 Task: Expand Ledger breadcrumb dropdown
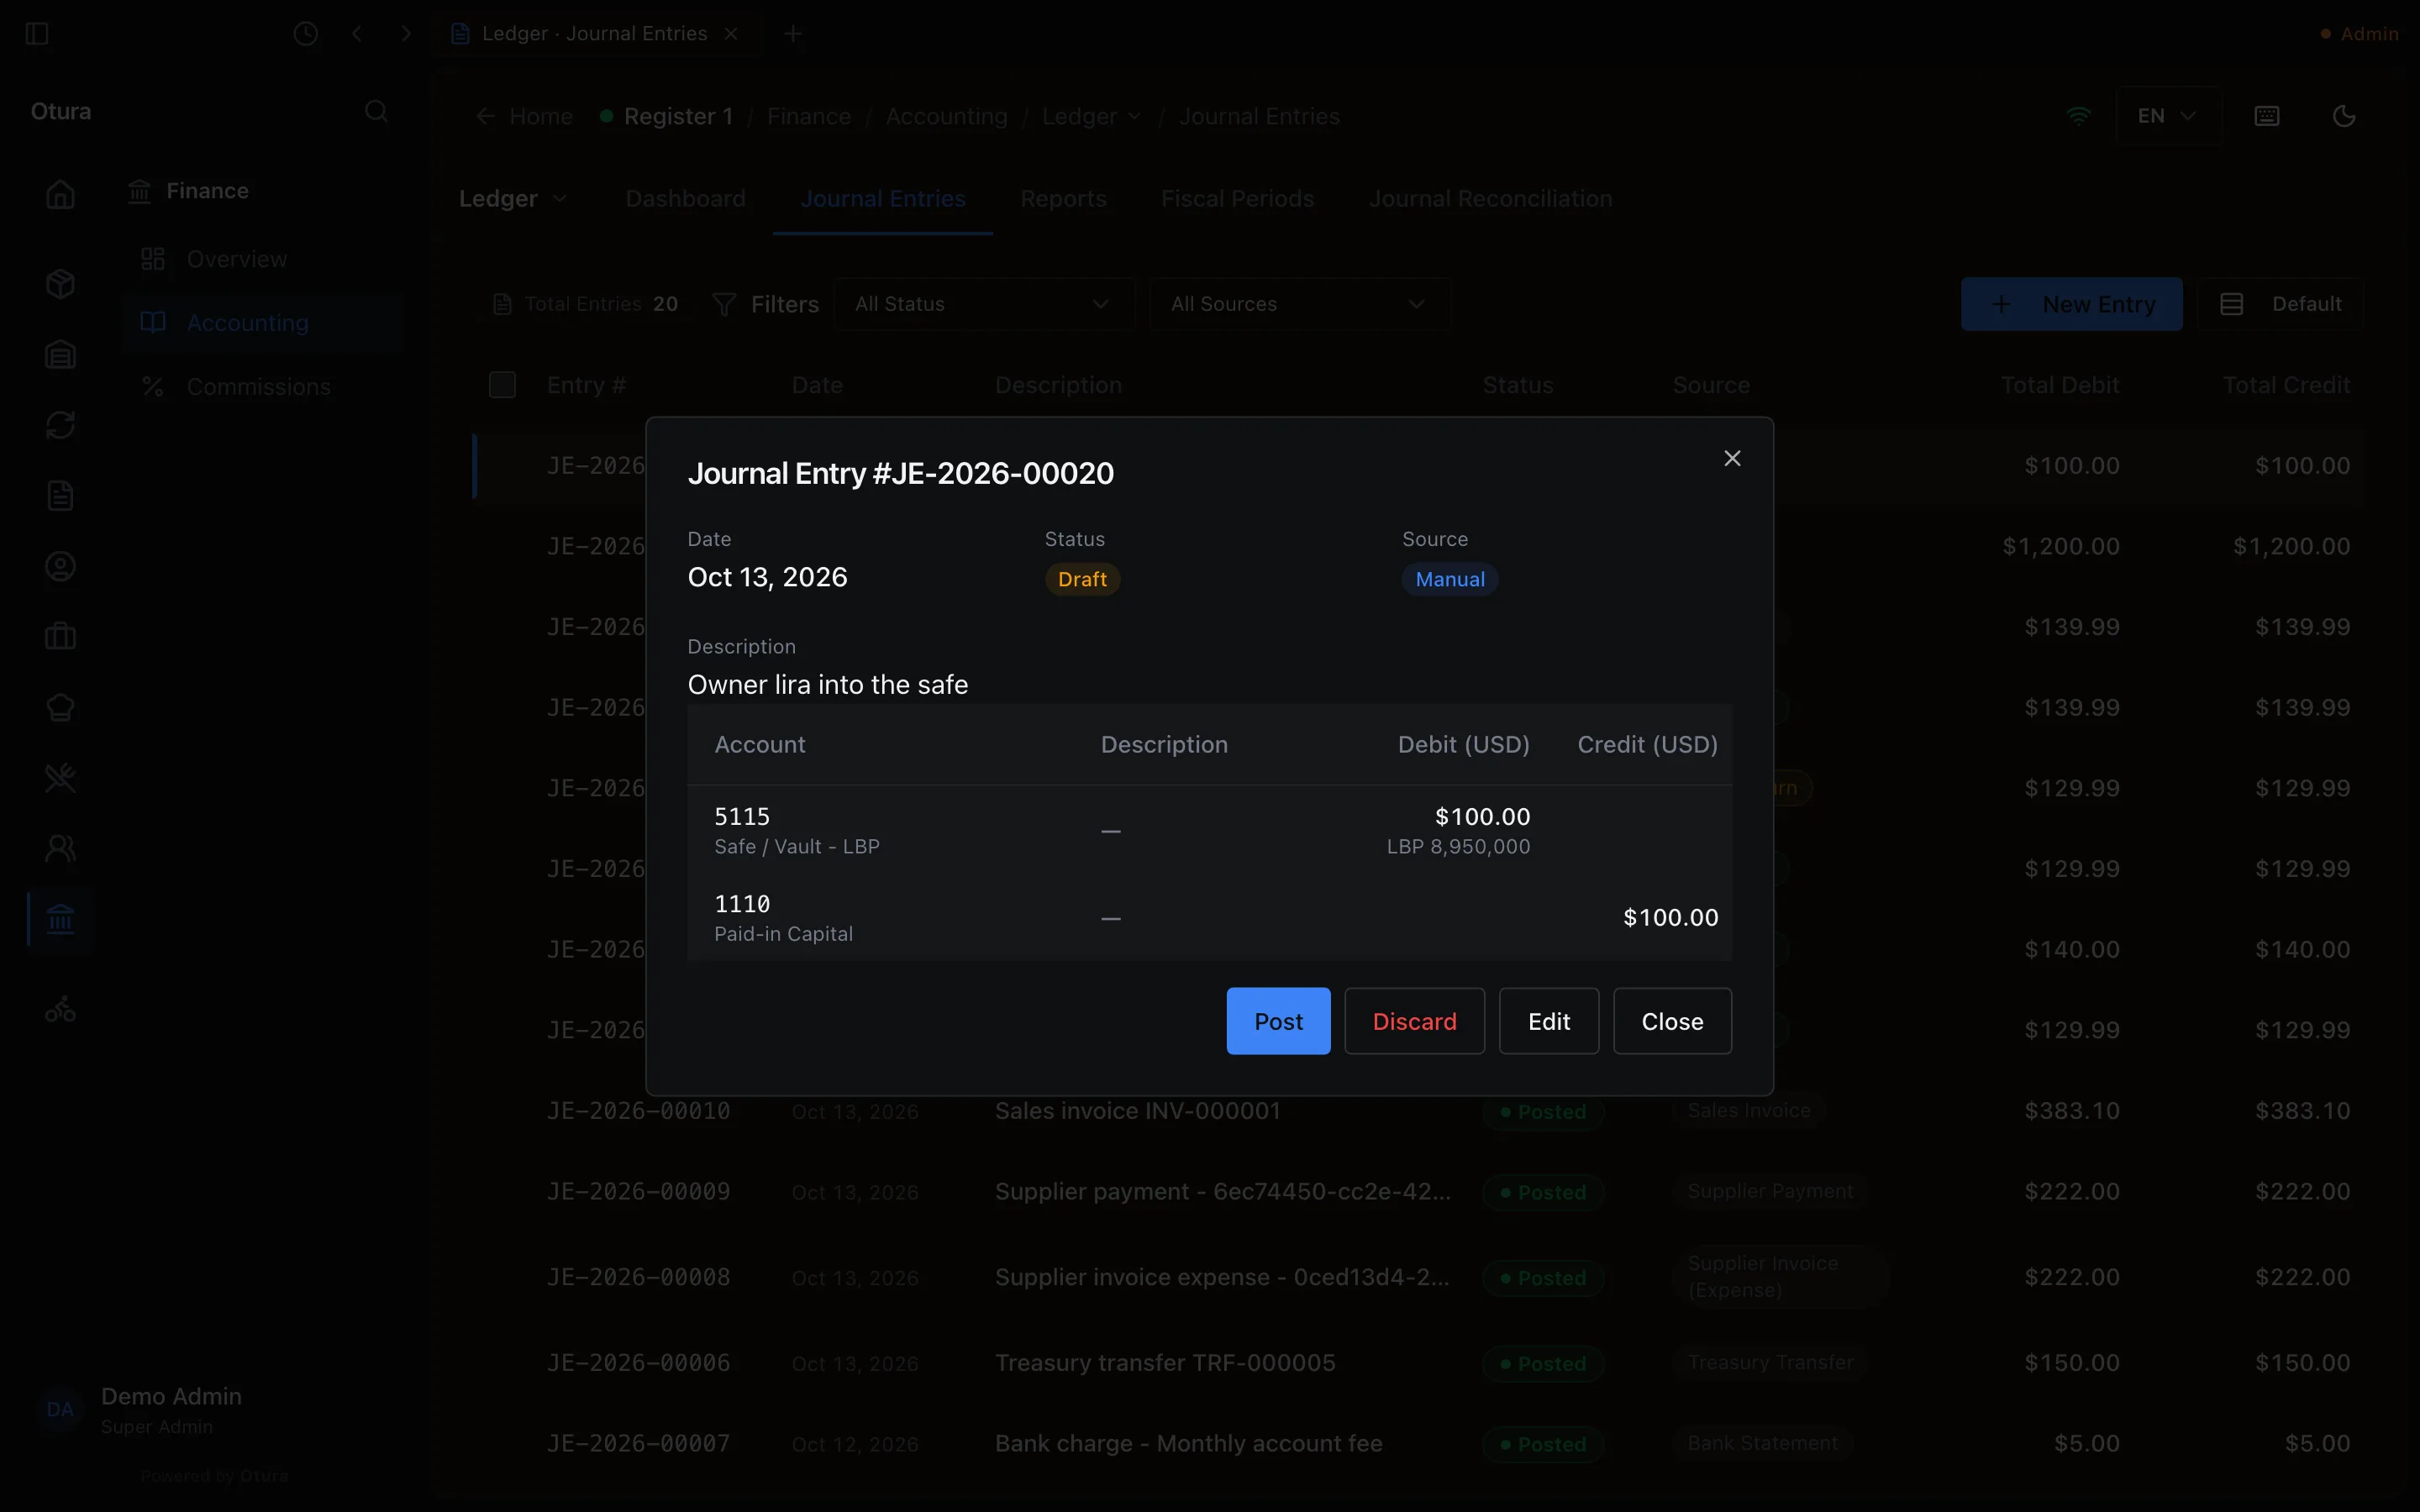[1091, 116]
